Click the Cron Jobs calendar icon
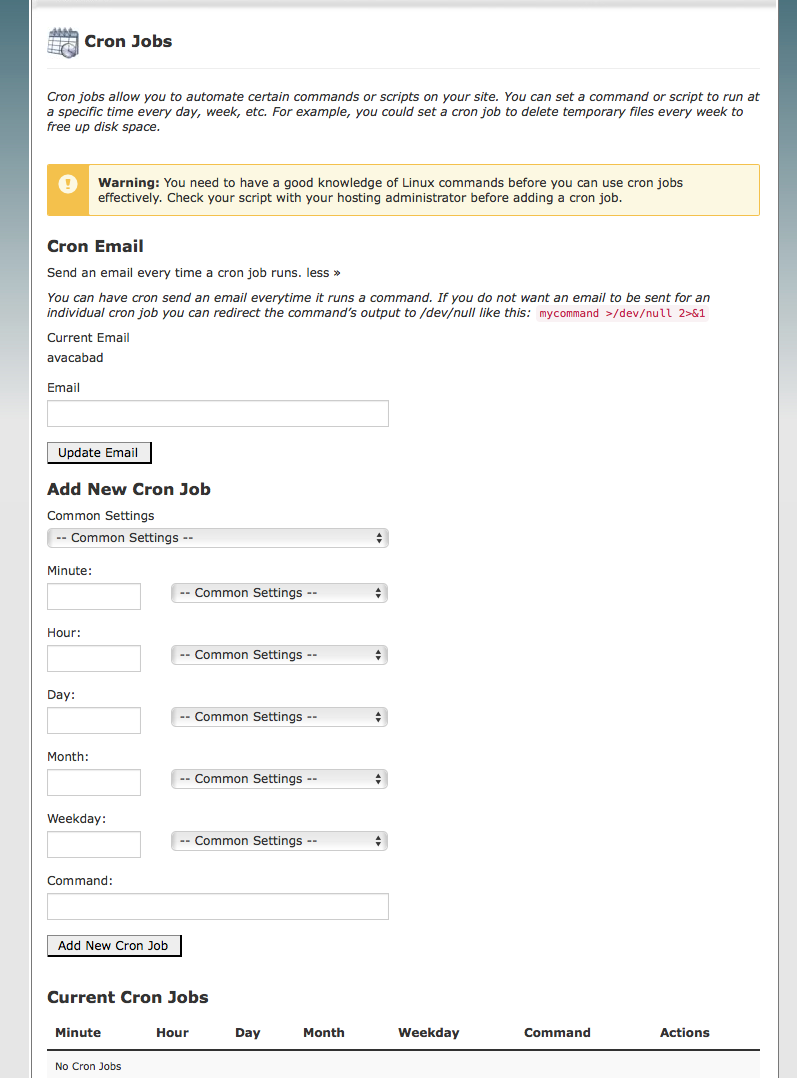Screen dimensions: 797x1078 pyautogui.click(x=62, y=42)
